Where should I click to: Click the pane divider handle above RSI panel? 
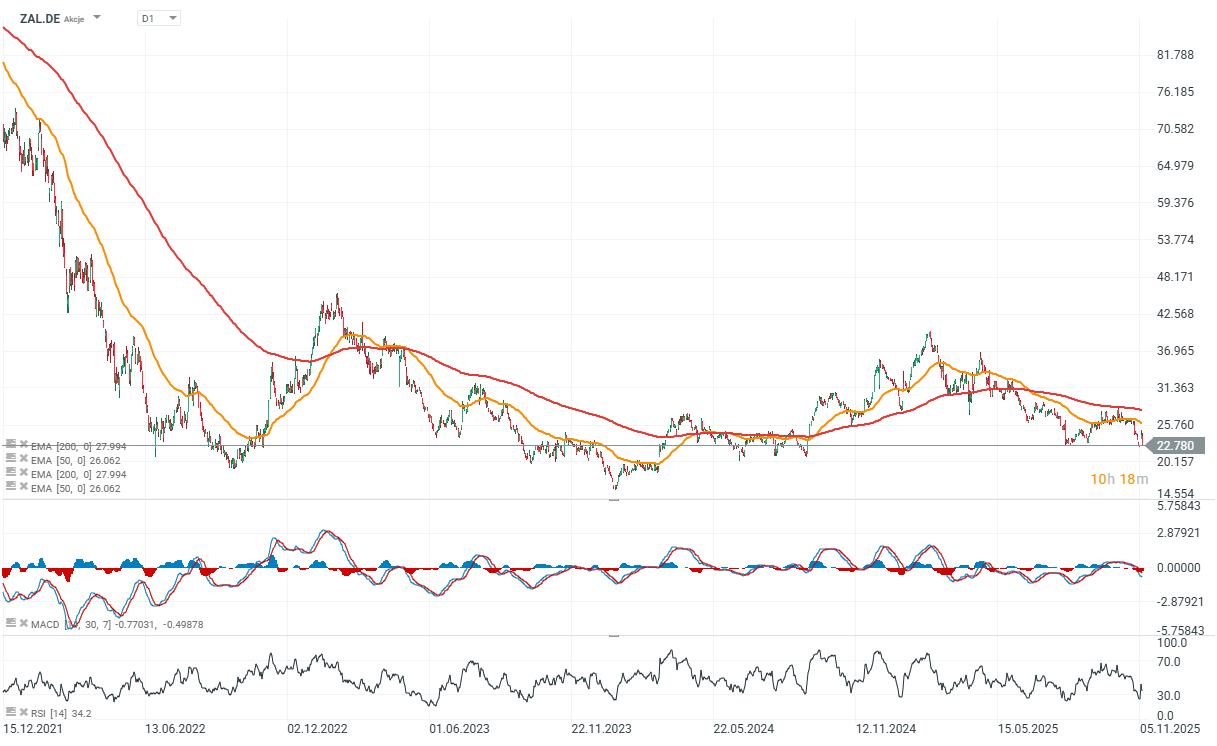coord(614,635)
